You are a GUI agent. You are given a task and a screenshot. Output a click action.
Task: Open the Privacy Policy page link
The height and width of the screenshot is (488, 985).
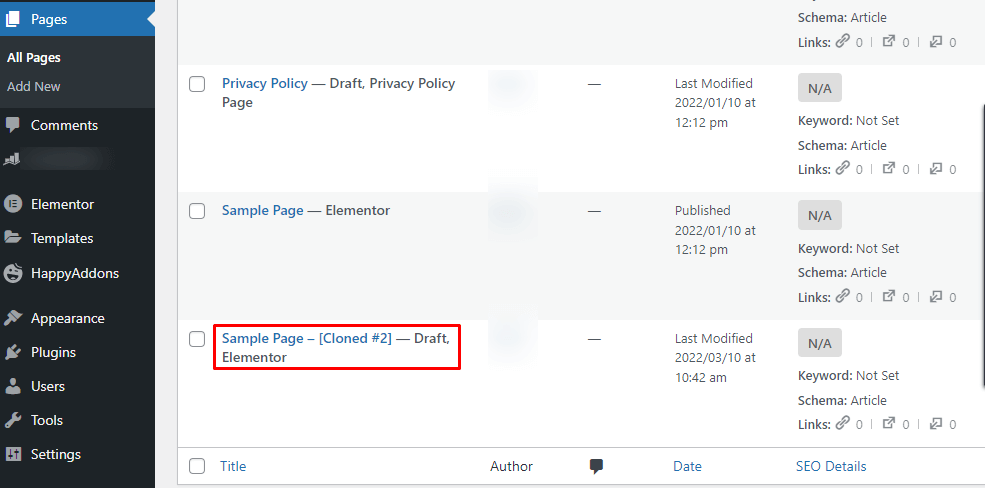(265, 84)
